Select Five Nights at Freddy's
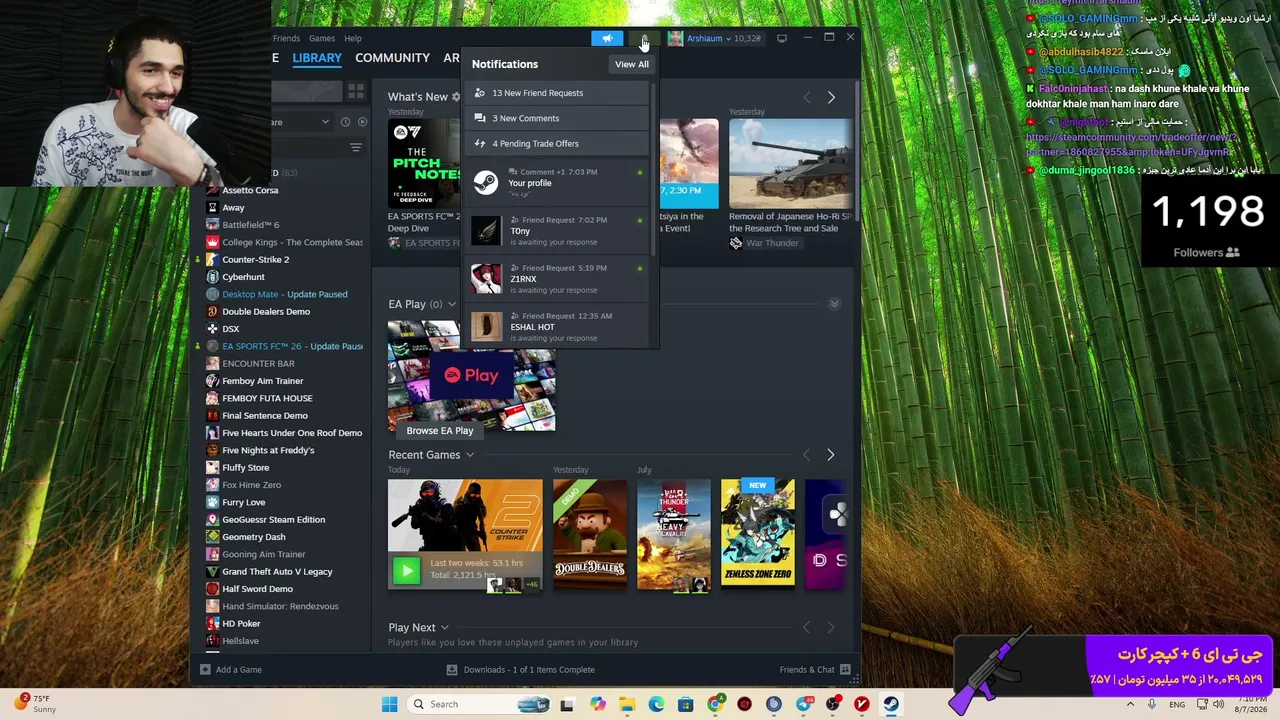This screenshot has width=1280, height=720. [x=268, y=450]
